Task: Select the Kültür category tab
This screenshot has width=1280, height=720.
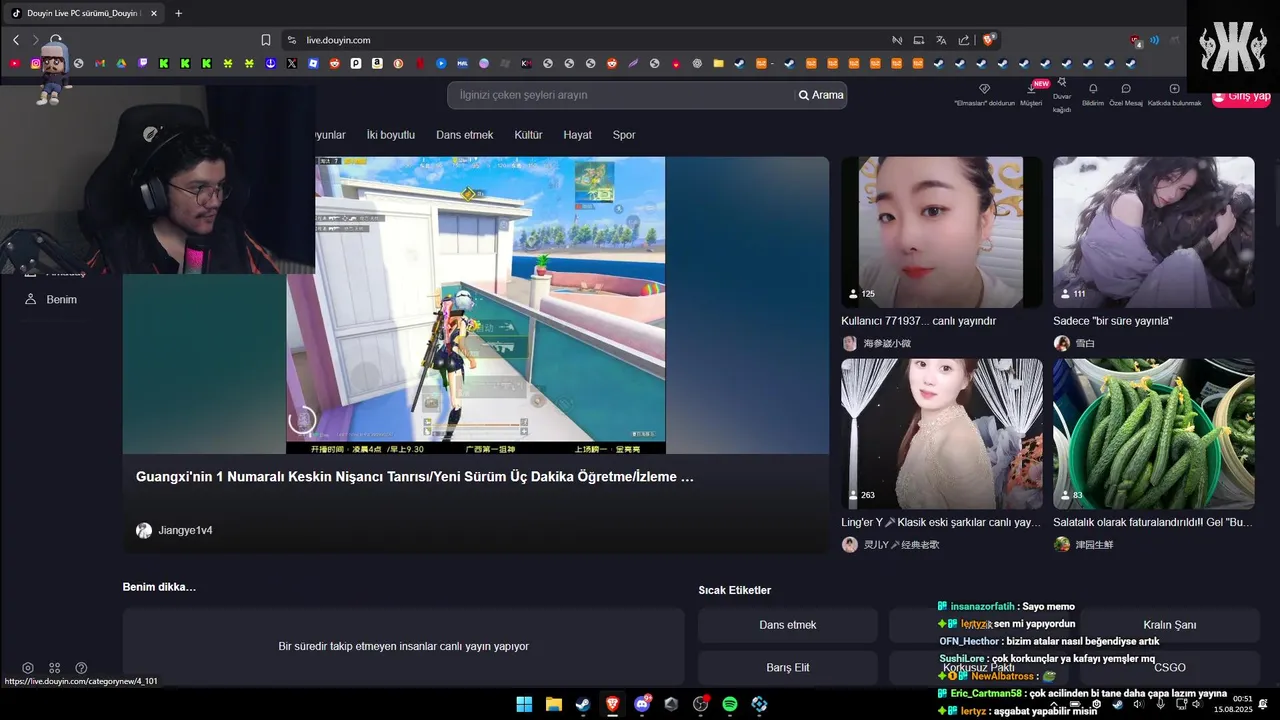Action: [x=528, y=135]
